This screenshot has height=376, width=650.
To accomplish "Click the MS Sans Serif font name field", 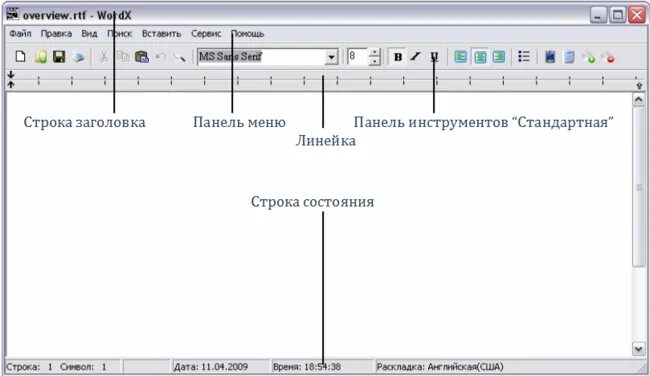I will [x=261, y=57].
